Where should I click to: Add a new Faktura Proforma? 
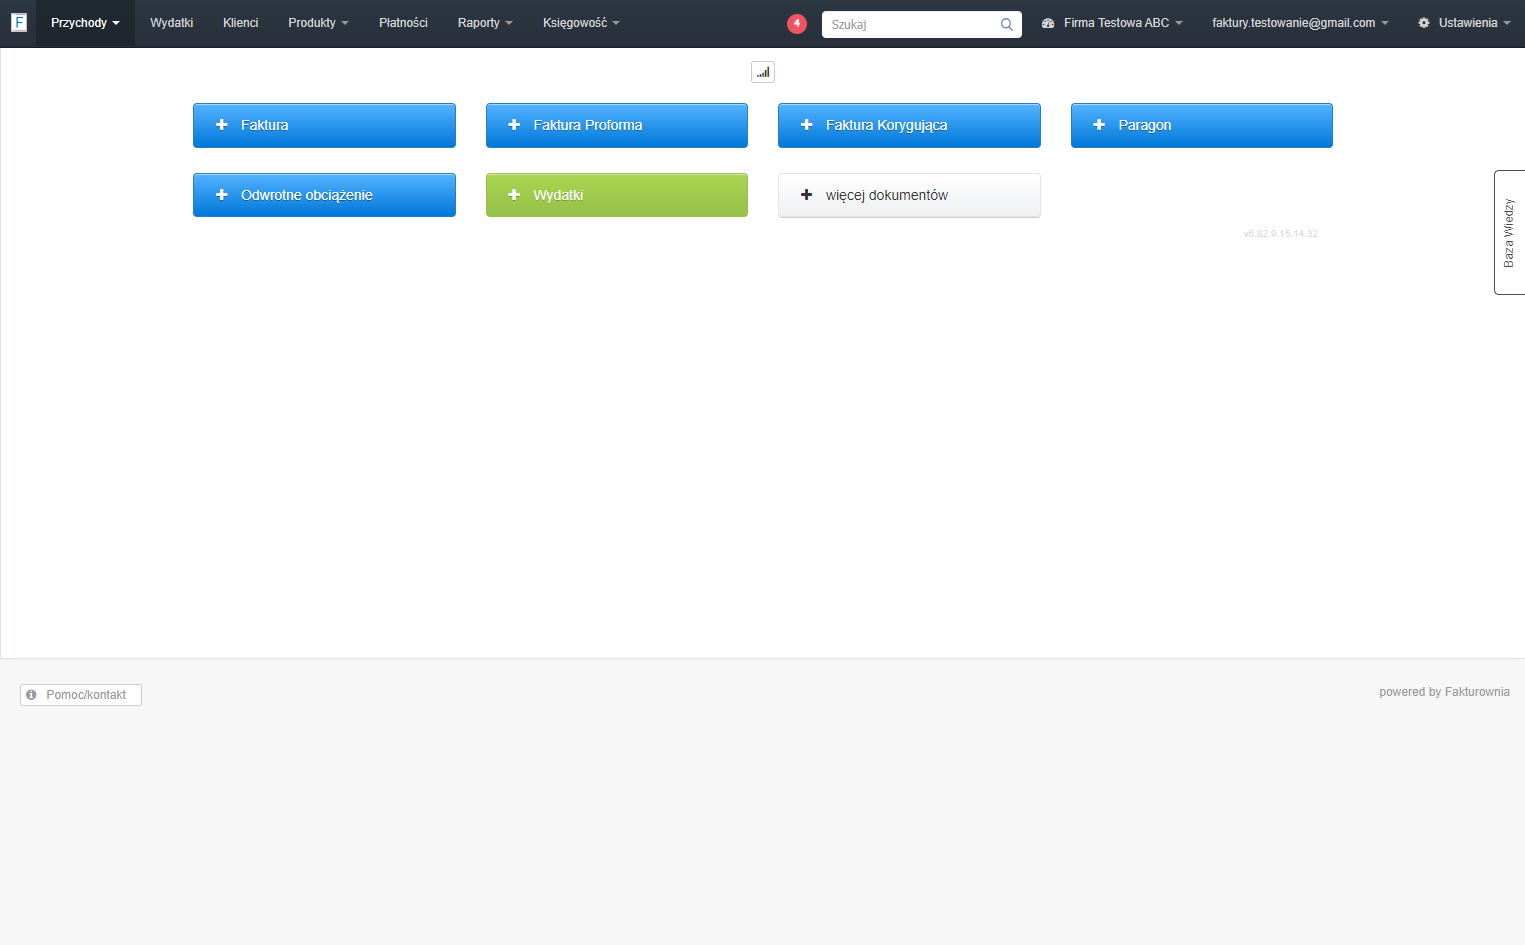point(617,125)
